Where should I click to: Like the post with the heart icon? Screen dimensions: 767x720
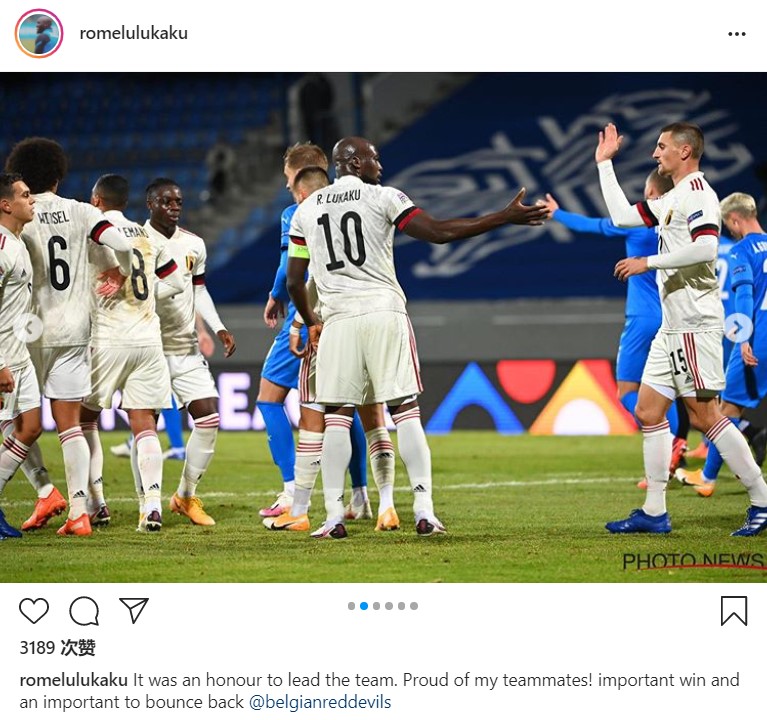click(34, 610)
